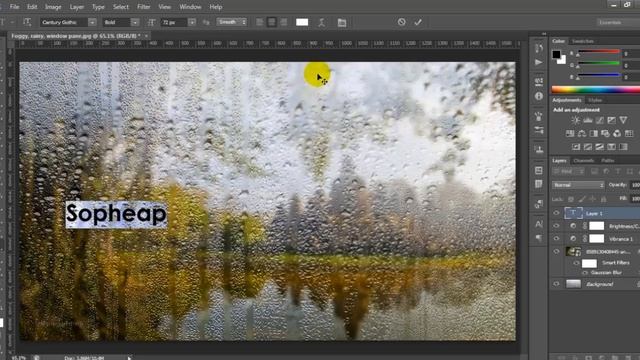This screenshot has height=360, width=640.
Task: Open the Layer menu
Action: click(x=77, y=7)
